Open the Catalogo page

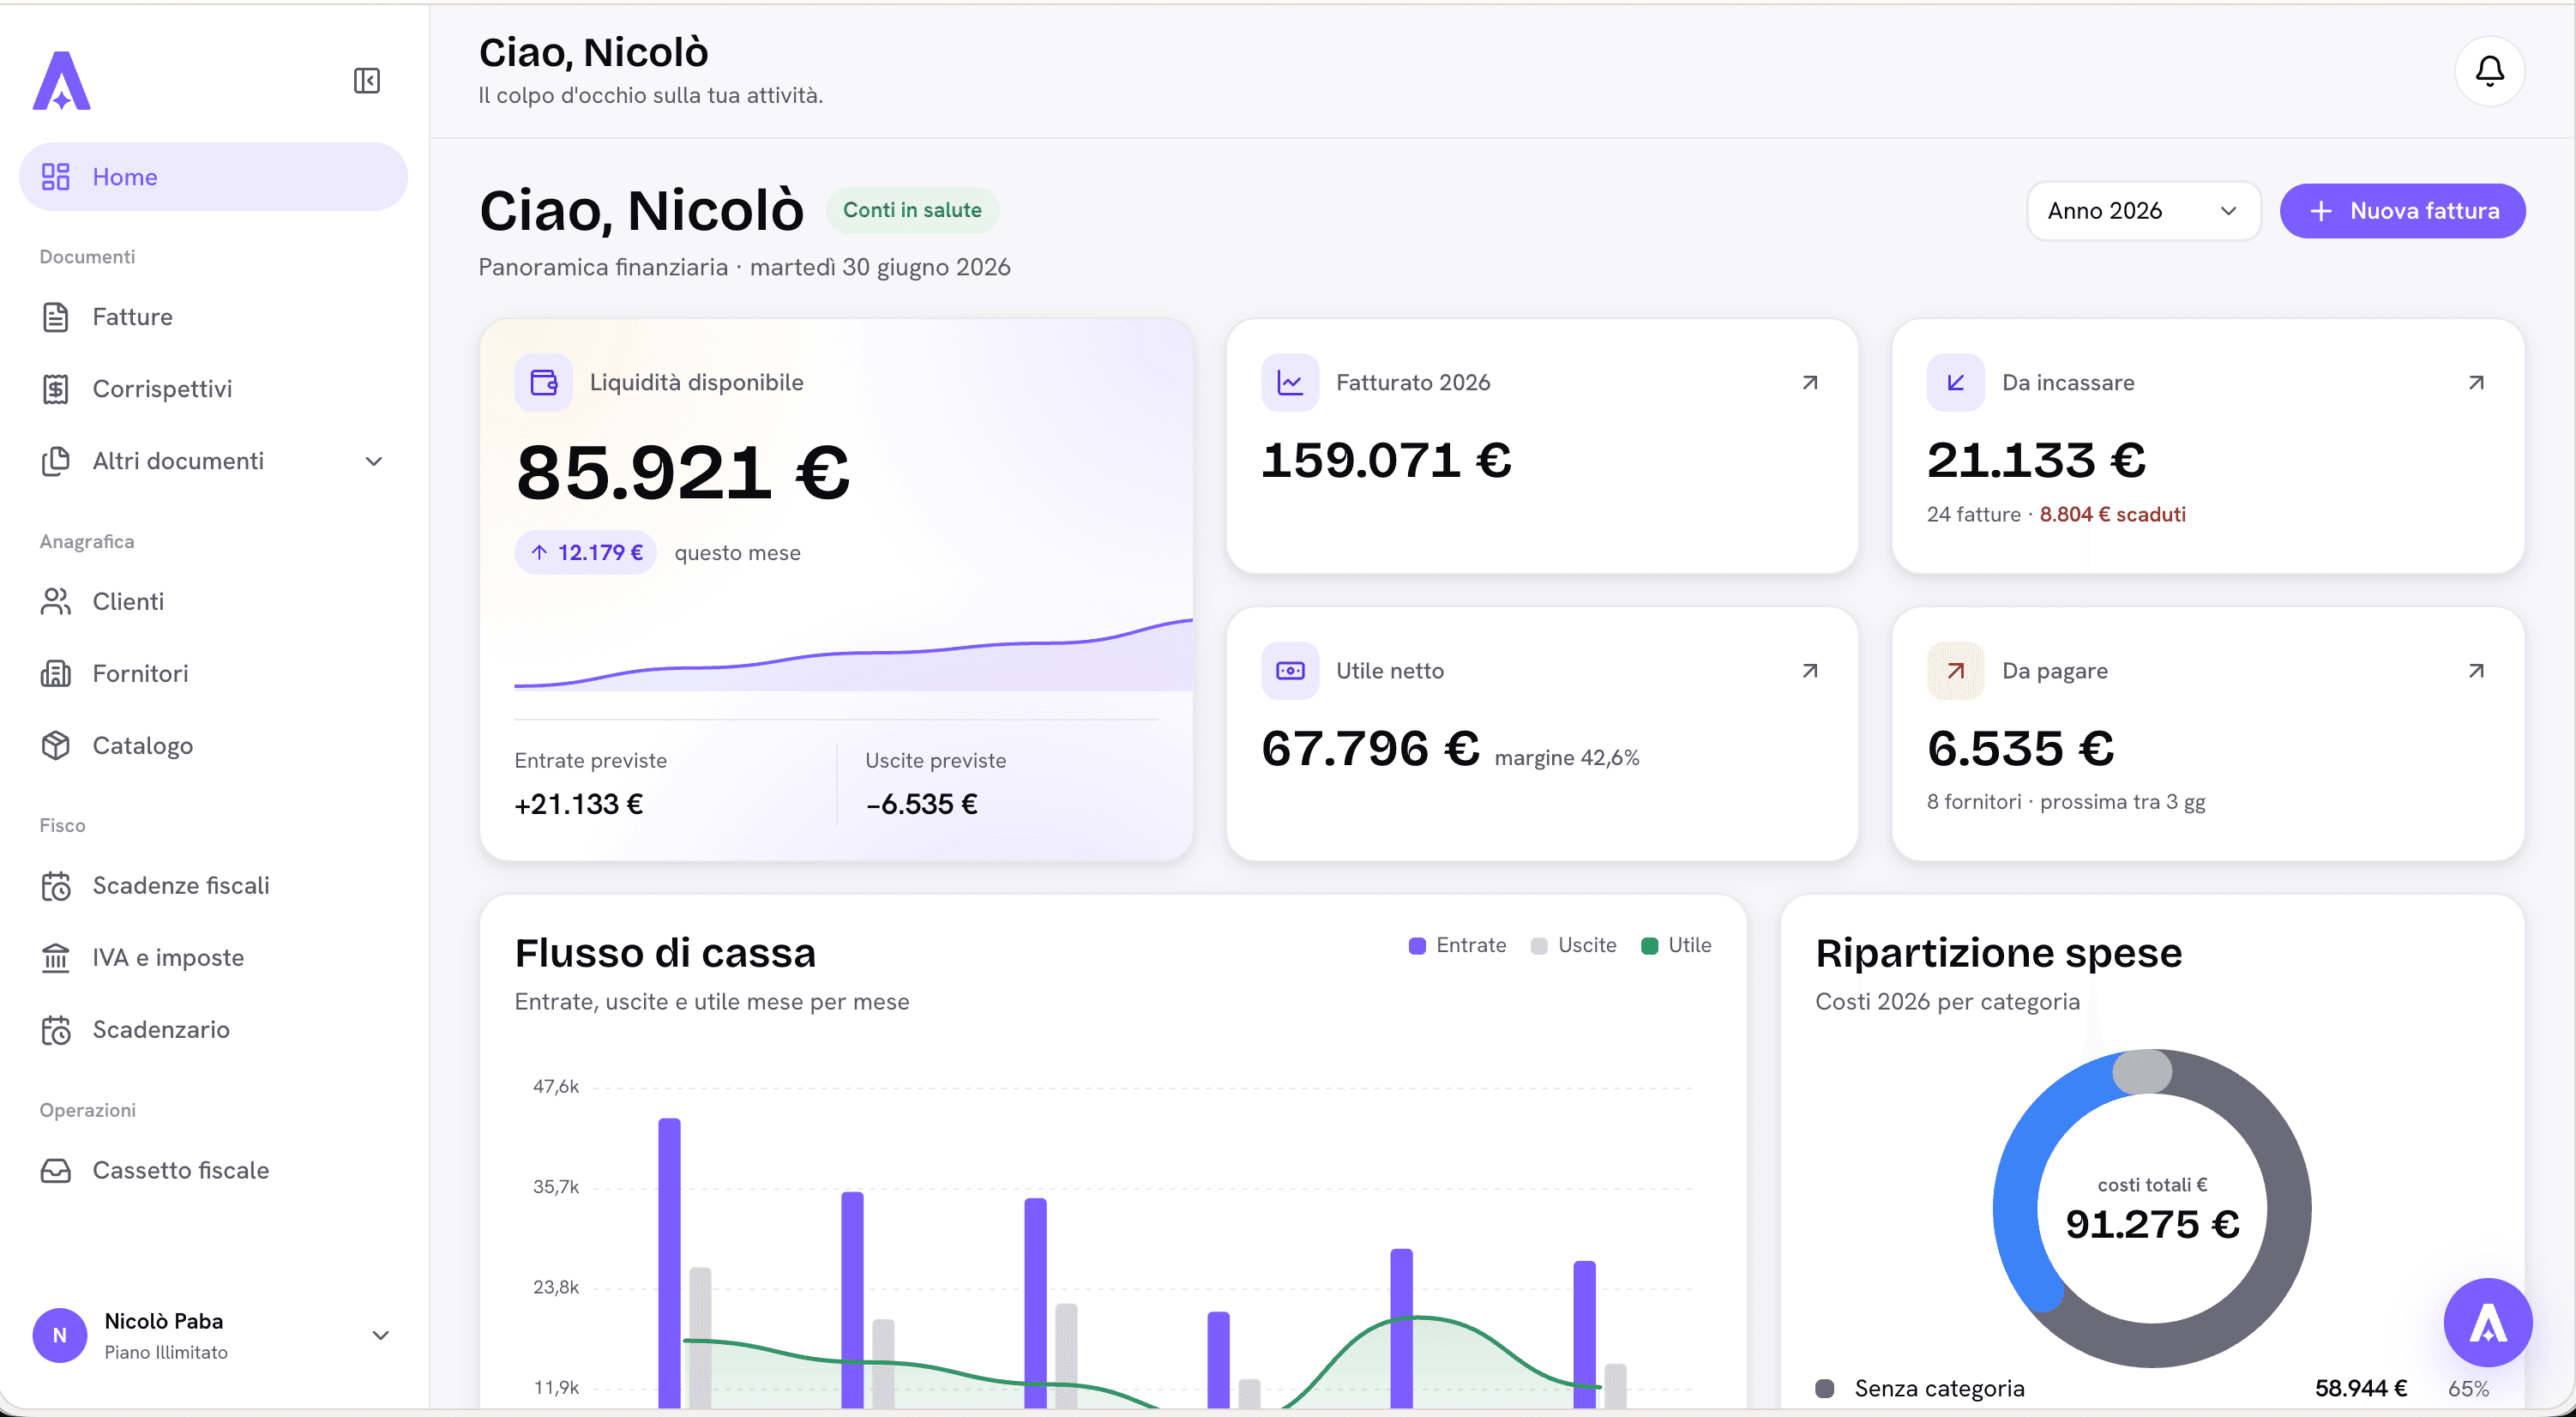[213, 745]
